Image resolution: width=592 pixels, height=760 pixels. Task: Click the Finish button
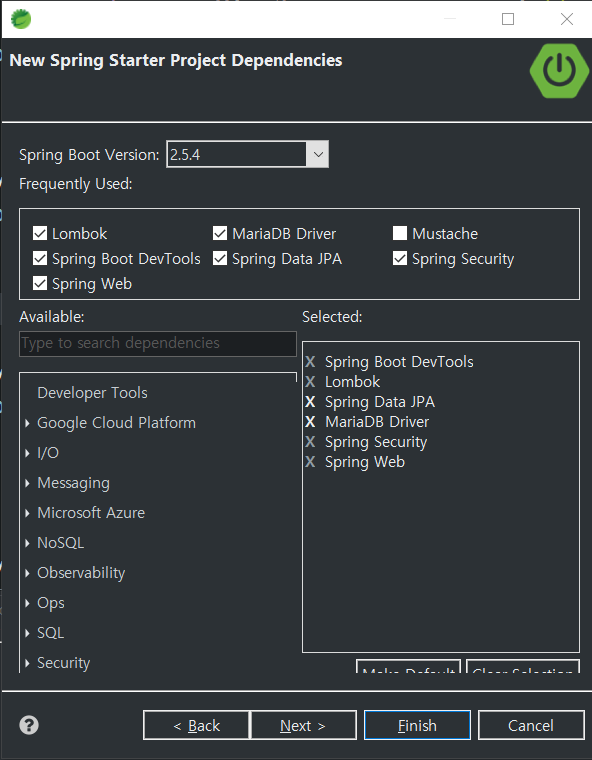(417, 725)
